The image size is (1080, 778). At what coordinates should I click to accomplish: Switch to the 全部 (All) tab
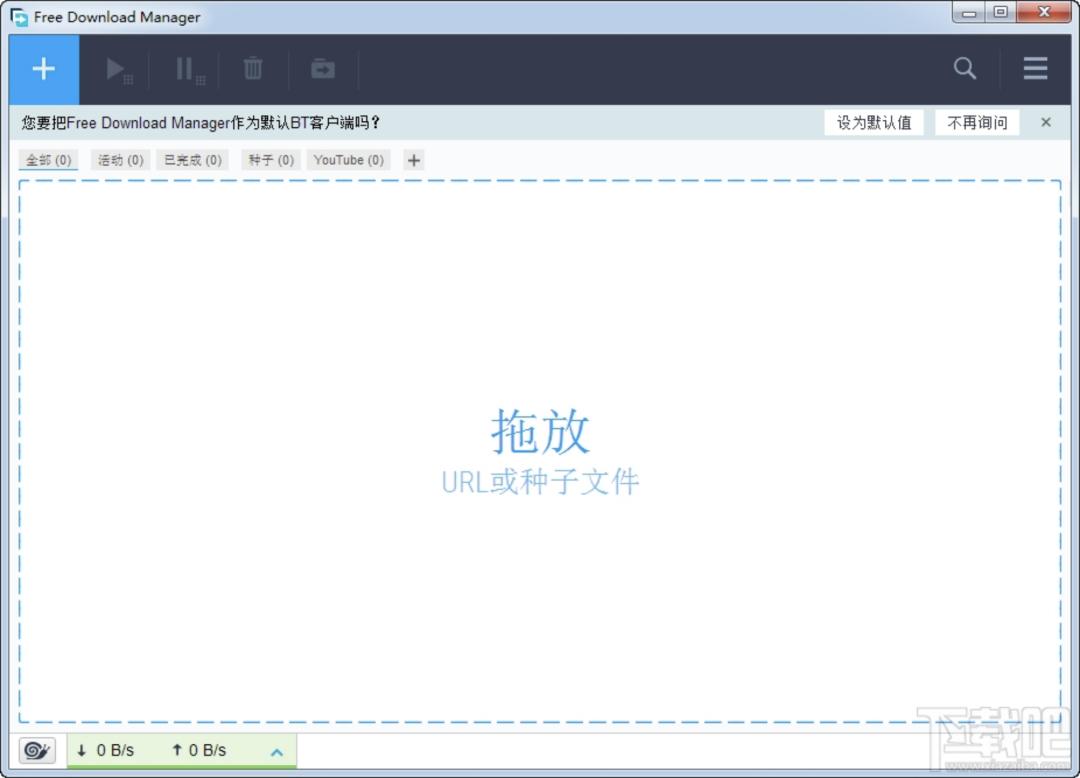click(48, 159)
